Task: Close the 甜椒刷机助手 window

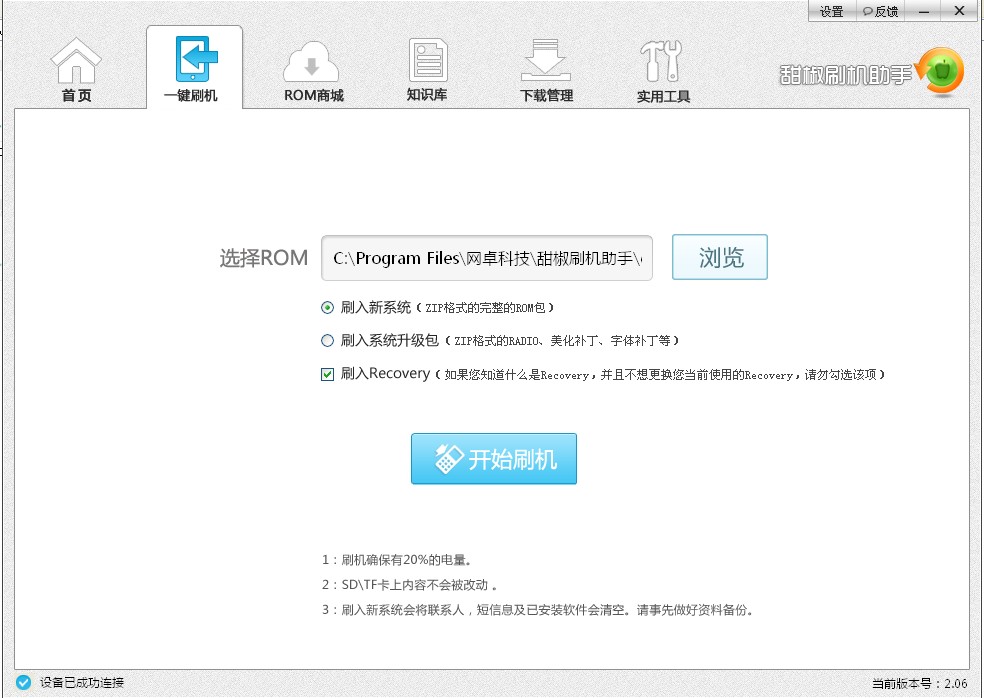Action: click(960, 11)
